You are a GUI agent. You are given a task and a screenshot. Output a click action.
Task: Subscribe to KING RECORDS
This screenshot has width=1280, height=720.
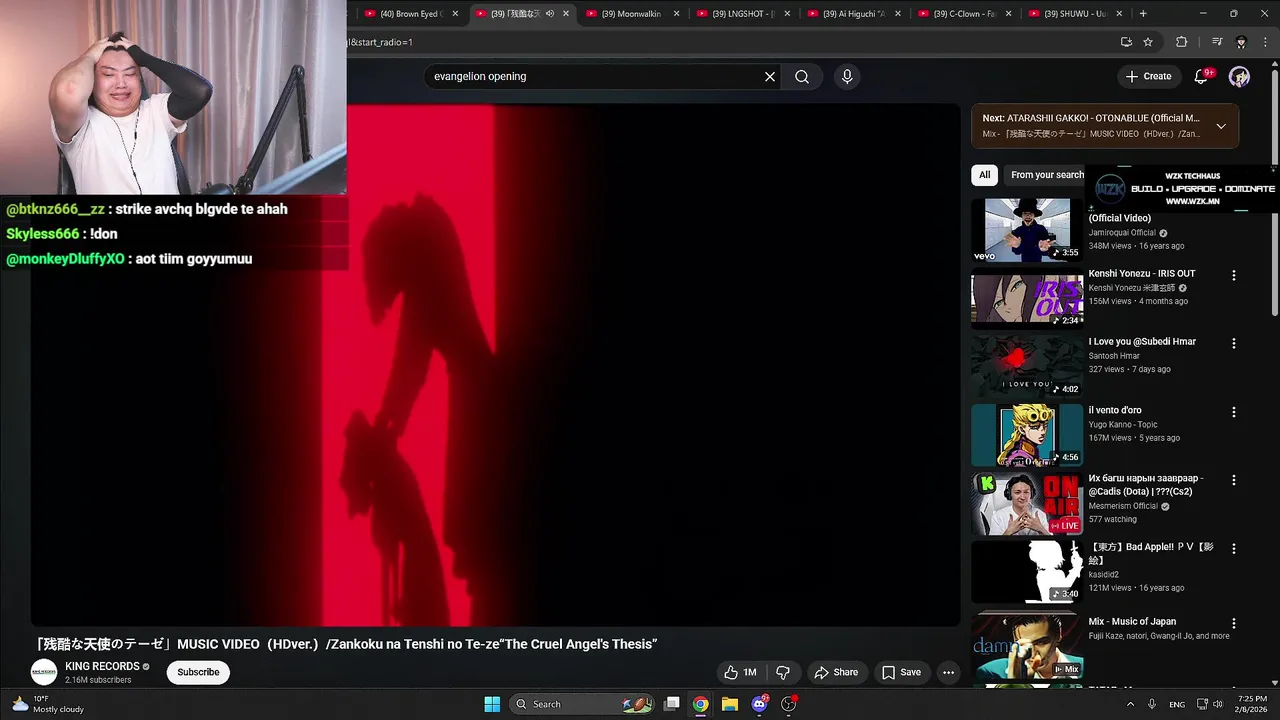[198, 672]
